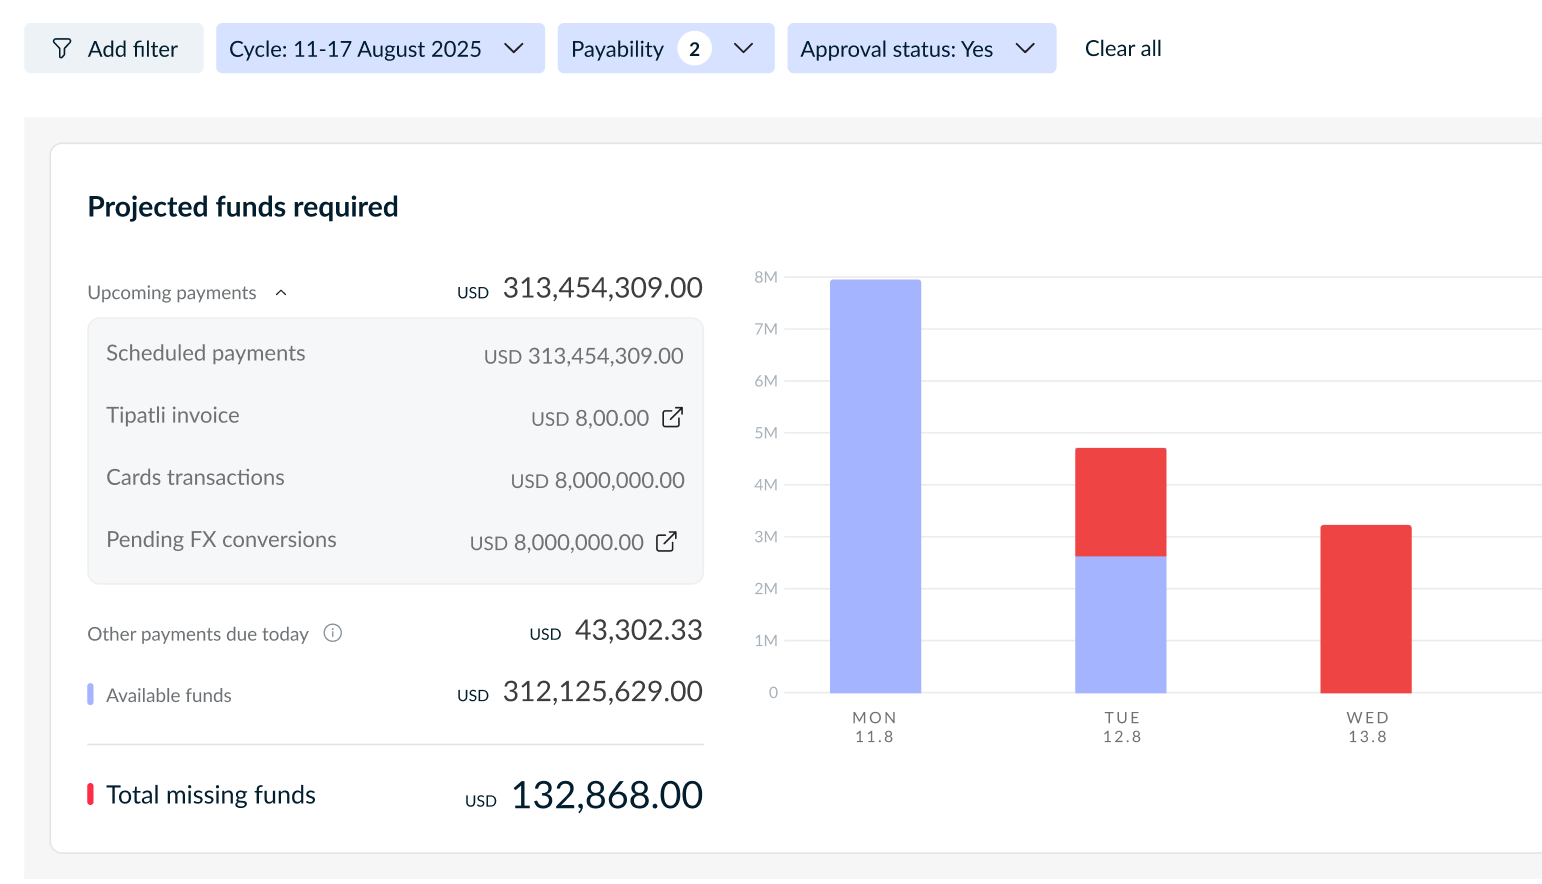The width and height of the screenshot is (1542, 884).
Task: Select the red segment of Tuesday bar
Action: coord(1120,502)
